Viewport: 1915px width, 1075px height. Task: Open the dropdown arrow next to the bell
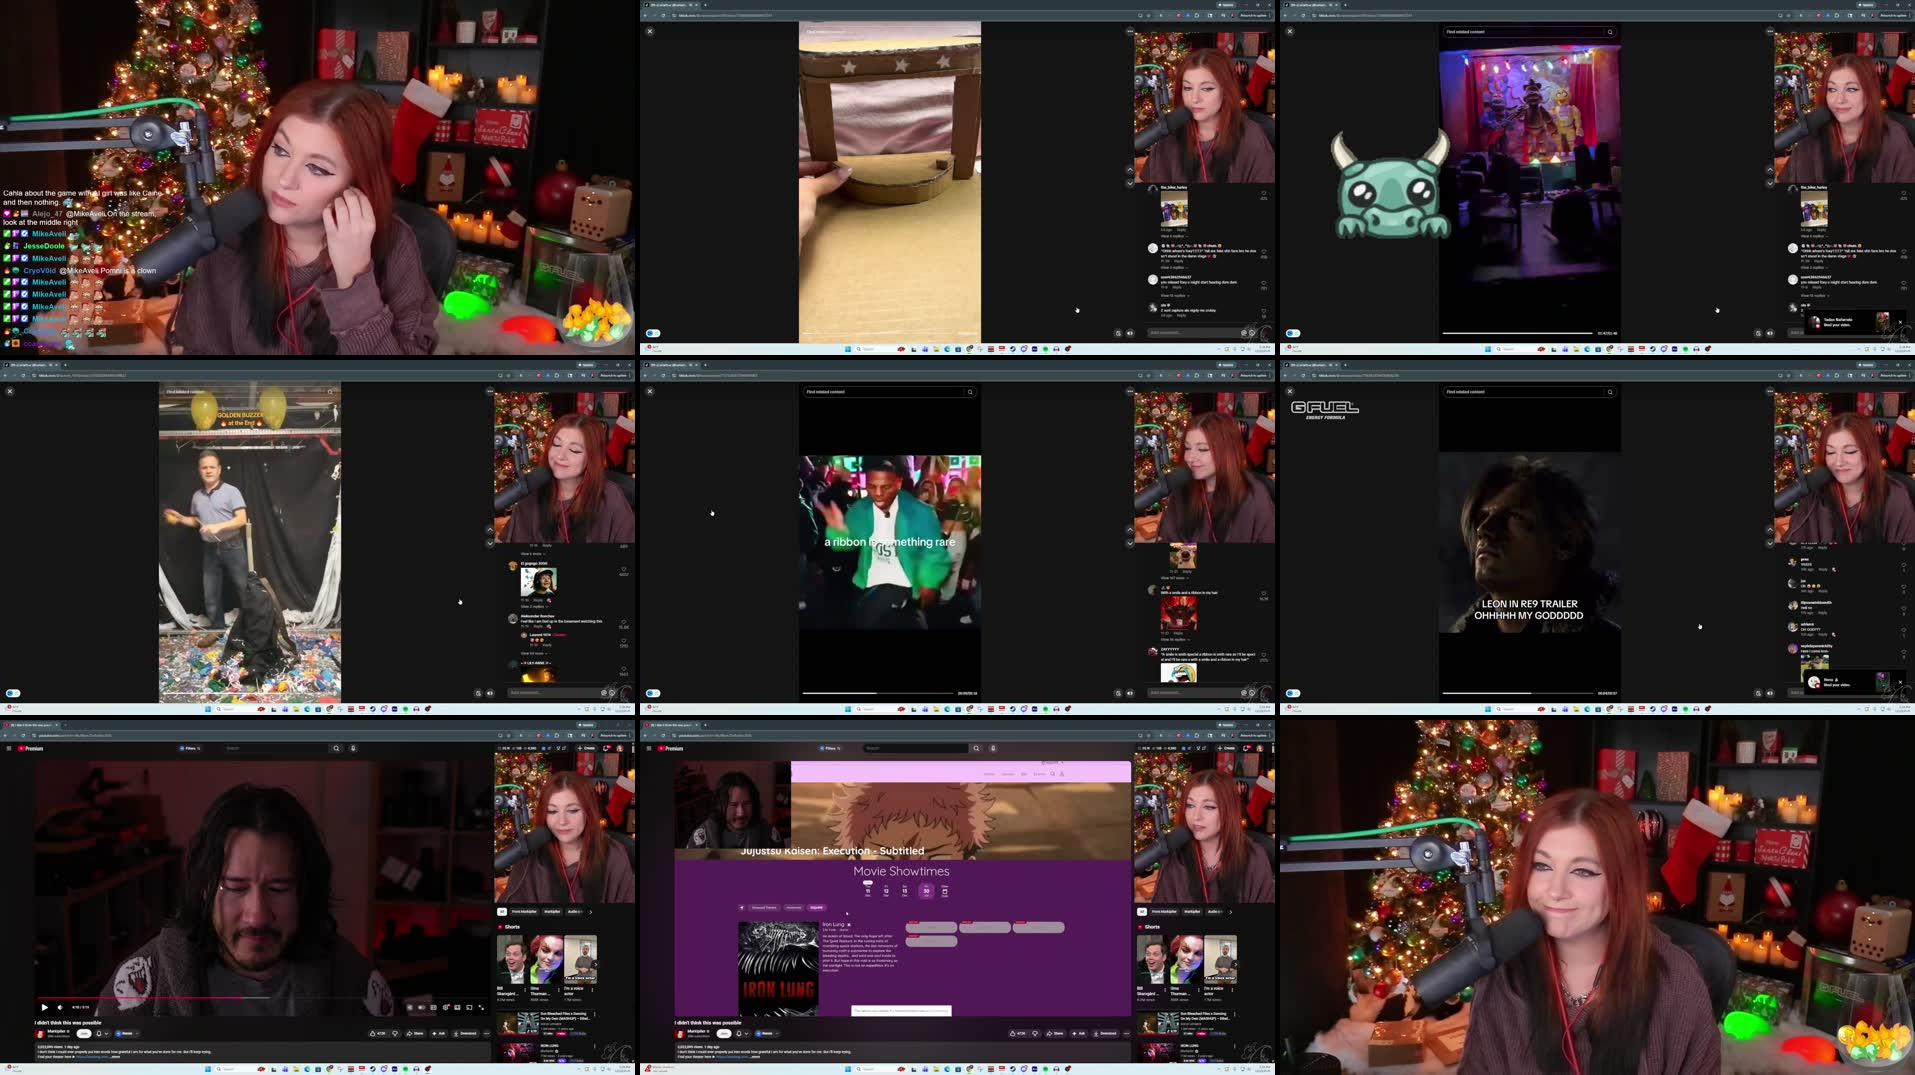(x=107, y=1033)
